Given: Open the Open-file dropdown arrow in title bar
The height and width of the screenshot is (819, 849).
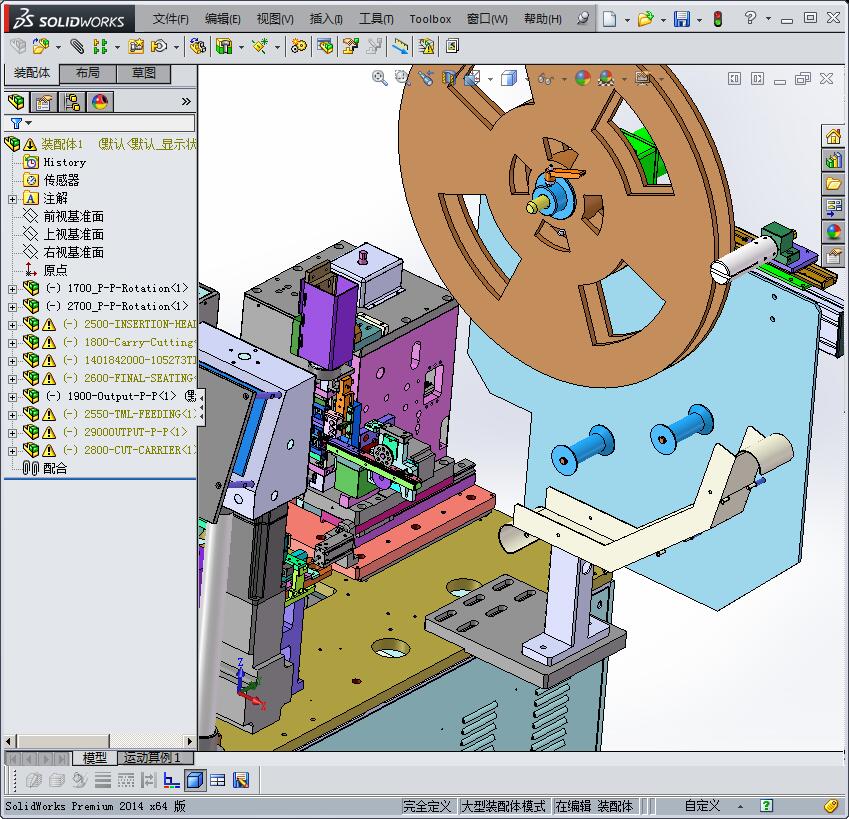Looking at the screenshot, I should click(663, 20).
